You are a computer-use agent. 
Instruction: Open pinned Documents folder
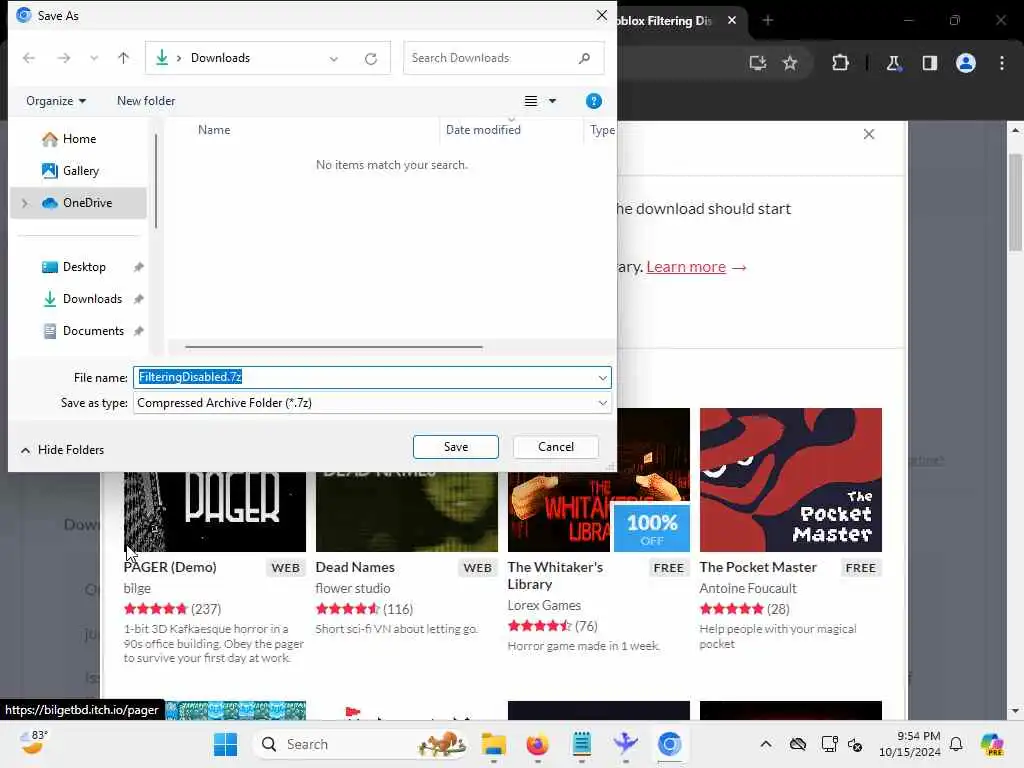coord(93,331)
